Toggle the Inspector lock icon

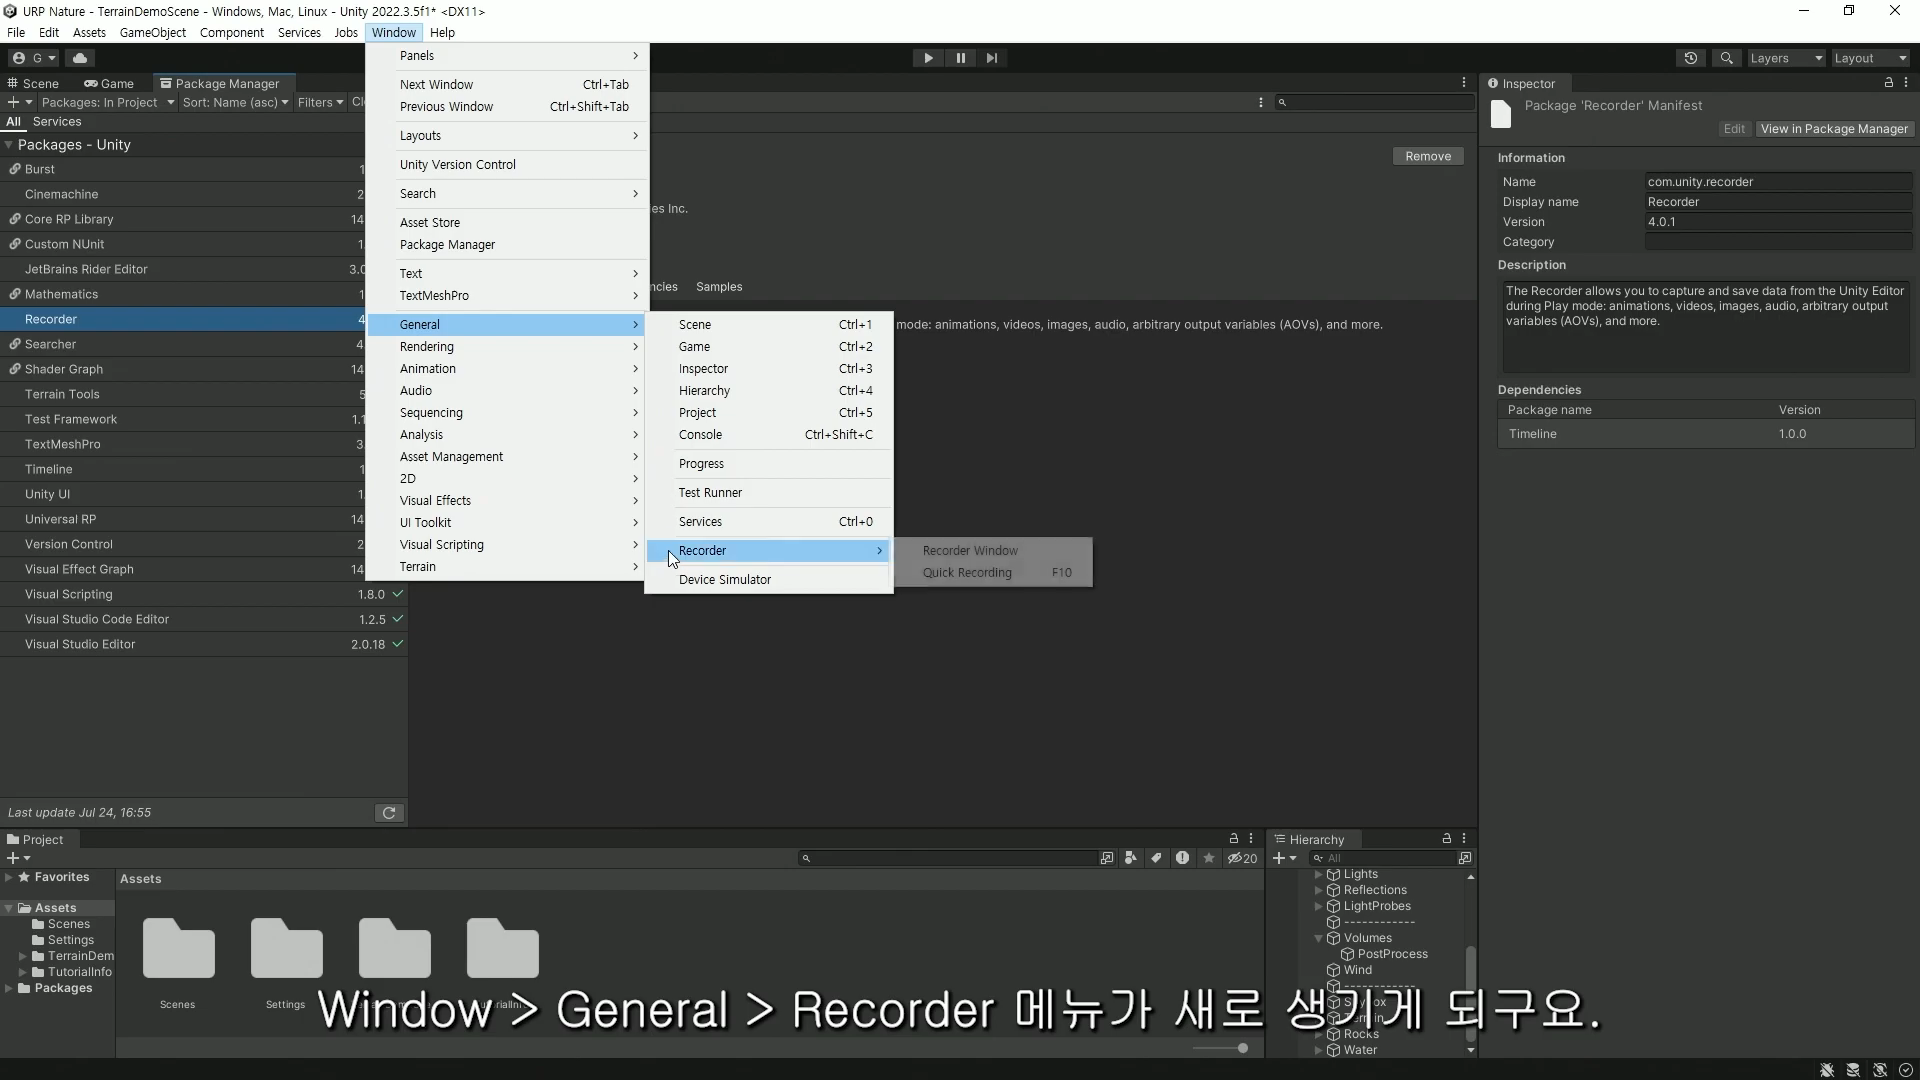click(1888, 83)
